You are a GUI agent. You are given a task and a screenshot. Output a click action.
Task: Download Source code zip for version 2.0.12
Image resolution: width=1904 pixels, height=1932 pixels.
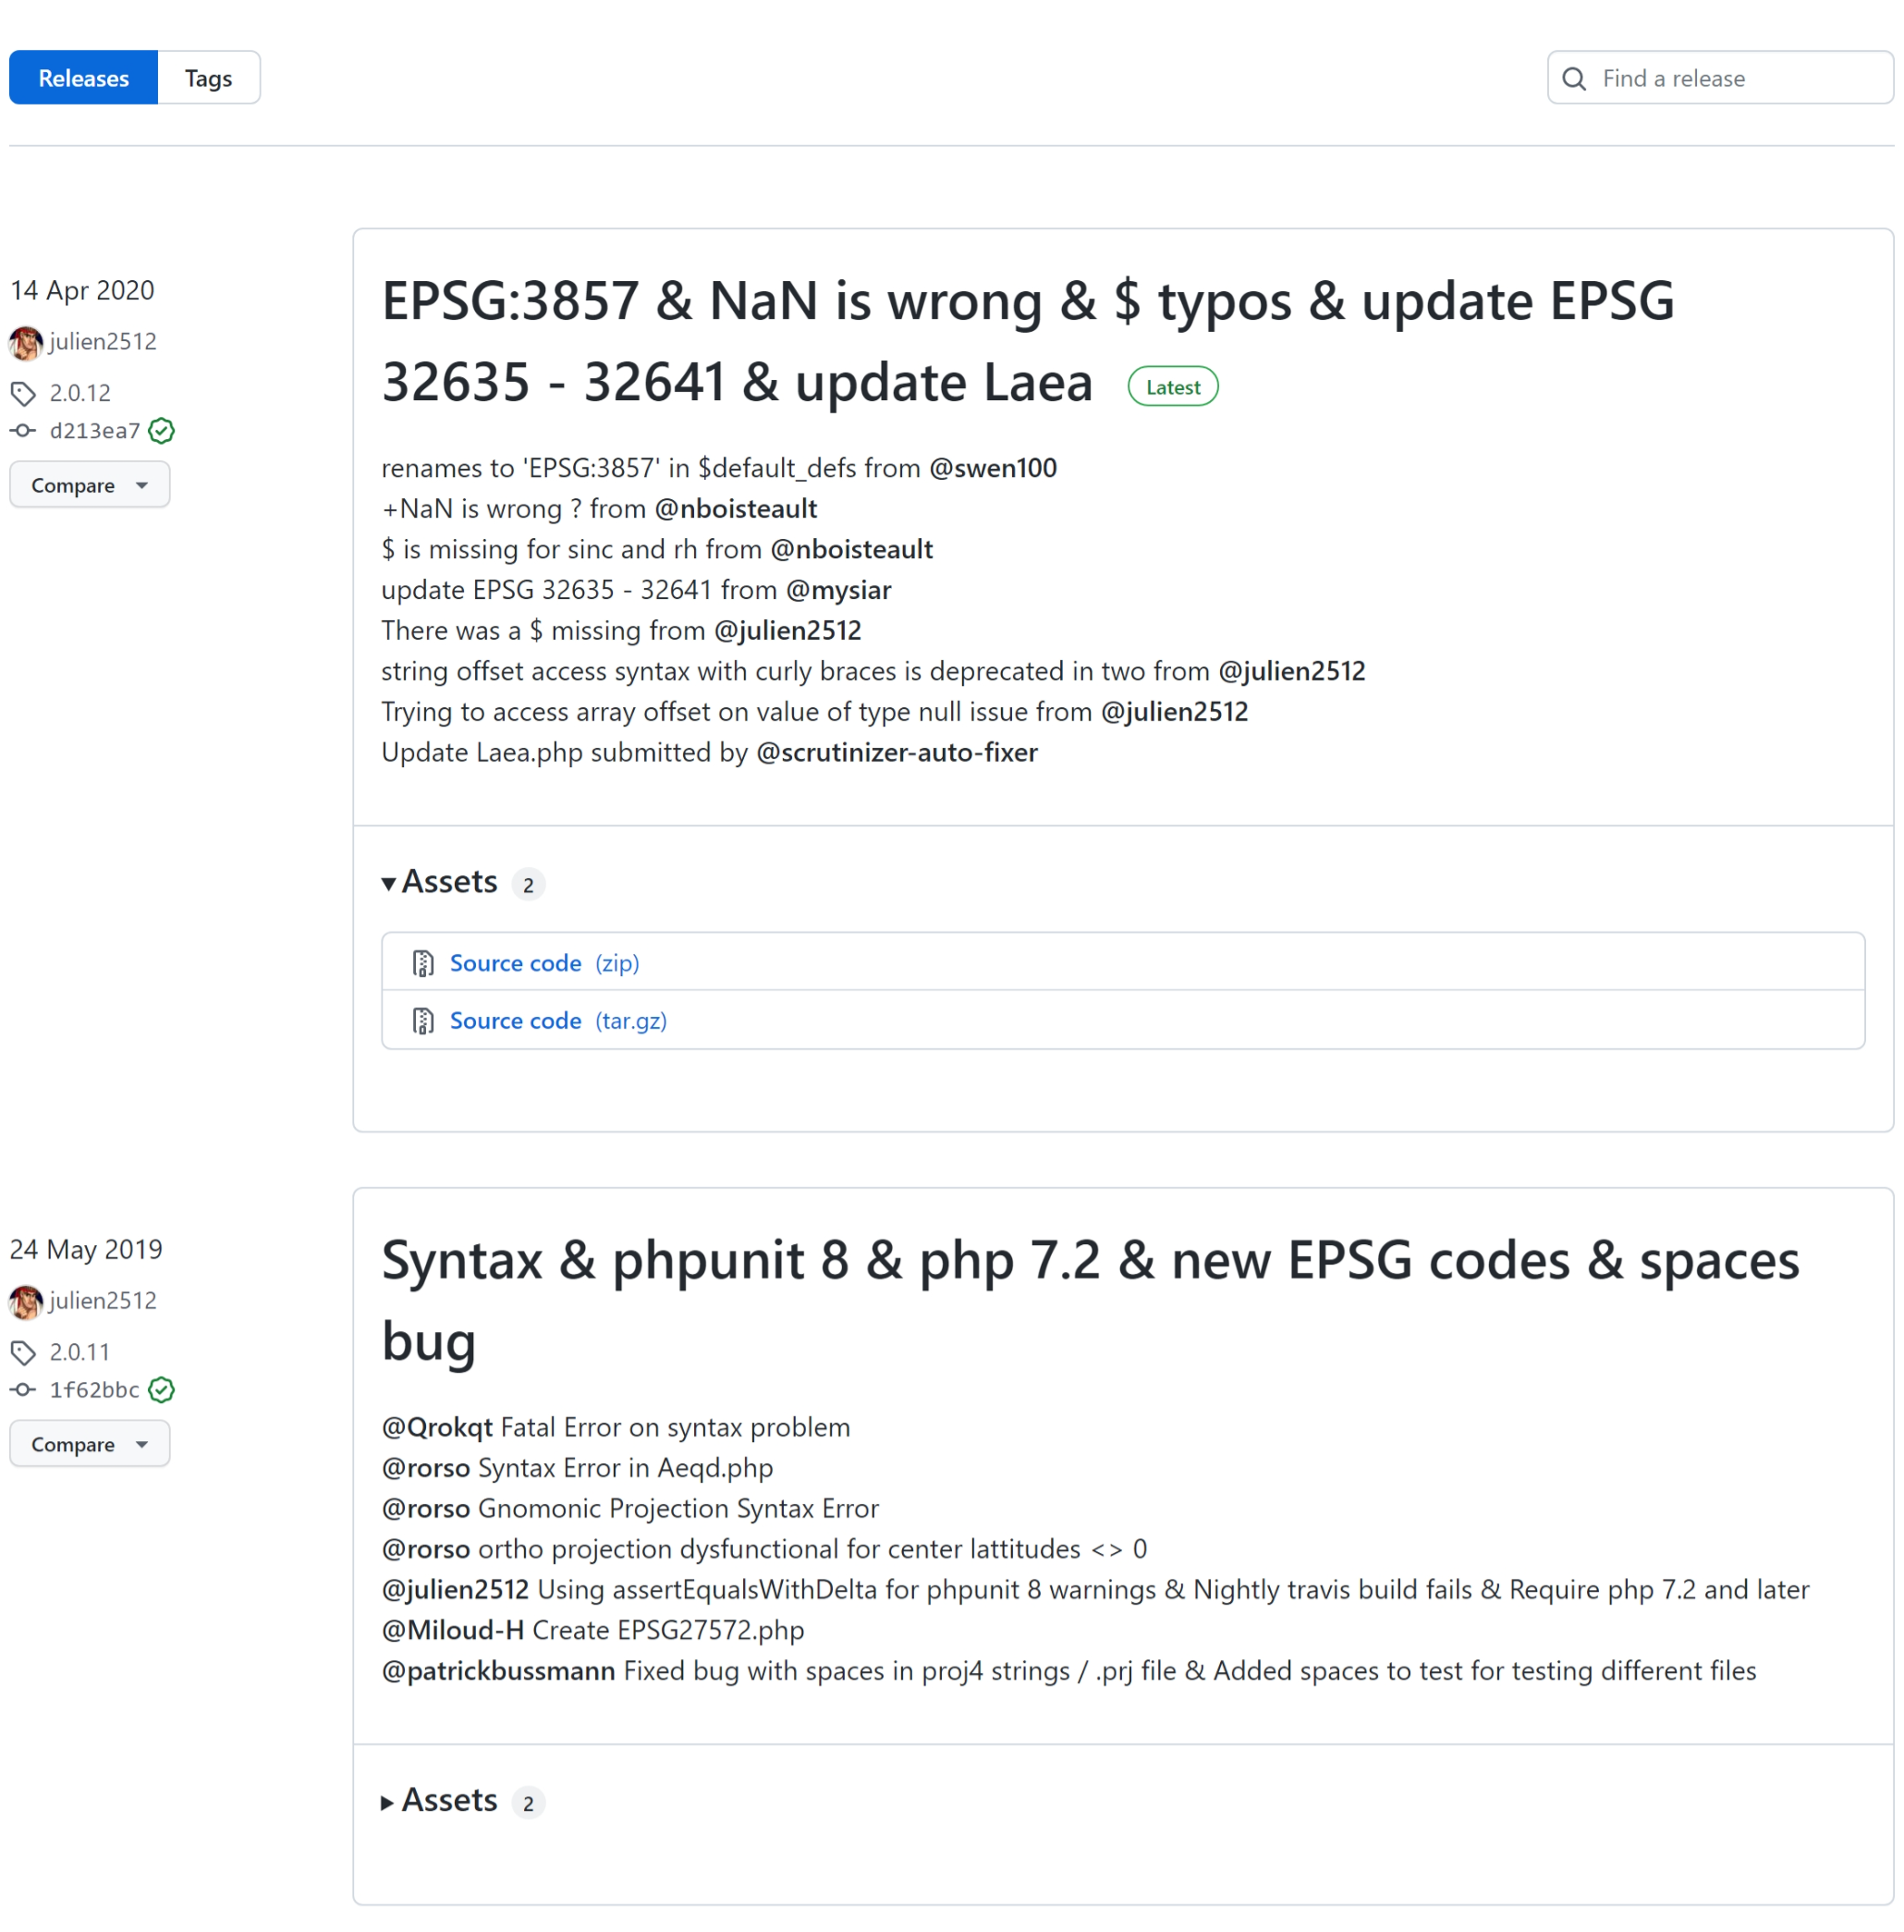(544, 962)
